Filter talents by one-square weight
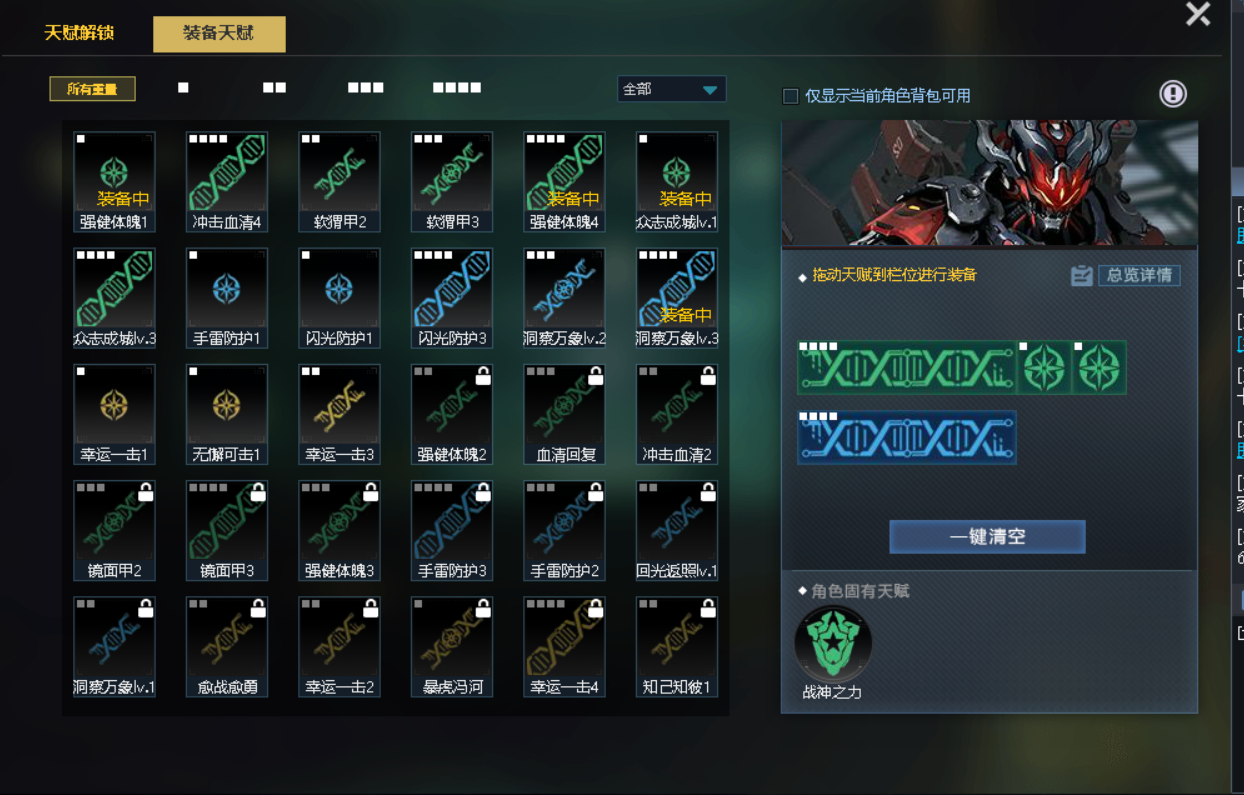The image size is (1244, 795). (x=183, y=88)
